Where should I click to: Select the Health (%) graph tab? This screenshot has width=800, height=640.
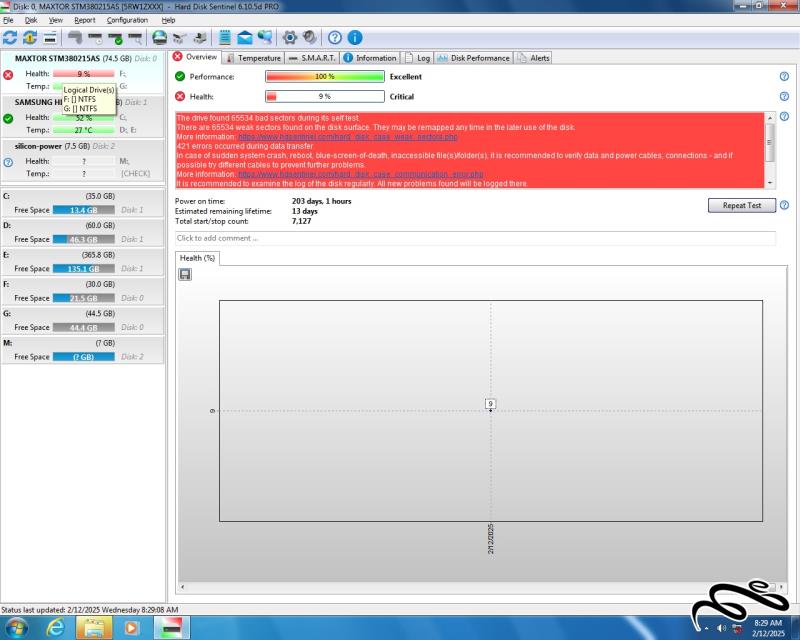click(x=197, y=258)
